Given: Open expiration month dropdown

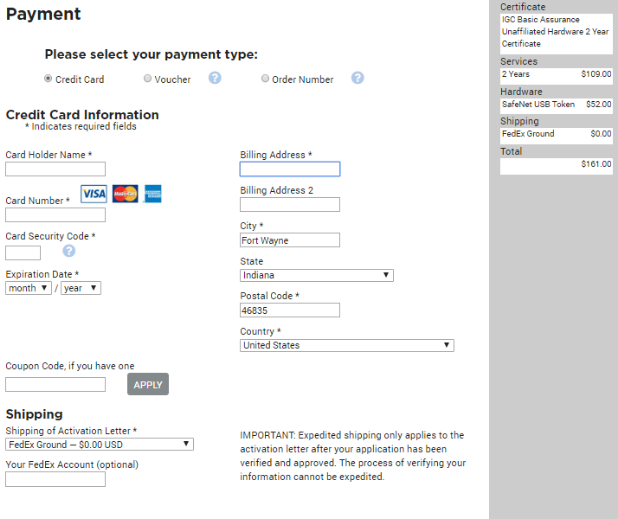Looking at the screenshot, I should tap(28, 288).
